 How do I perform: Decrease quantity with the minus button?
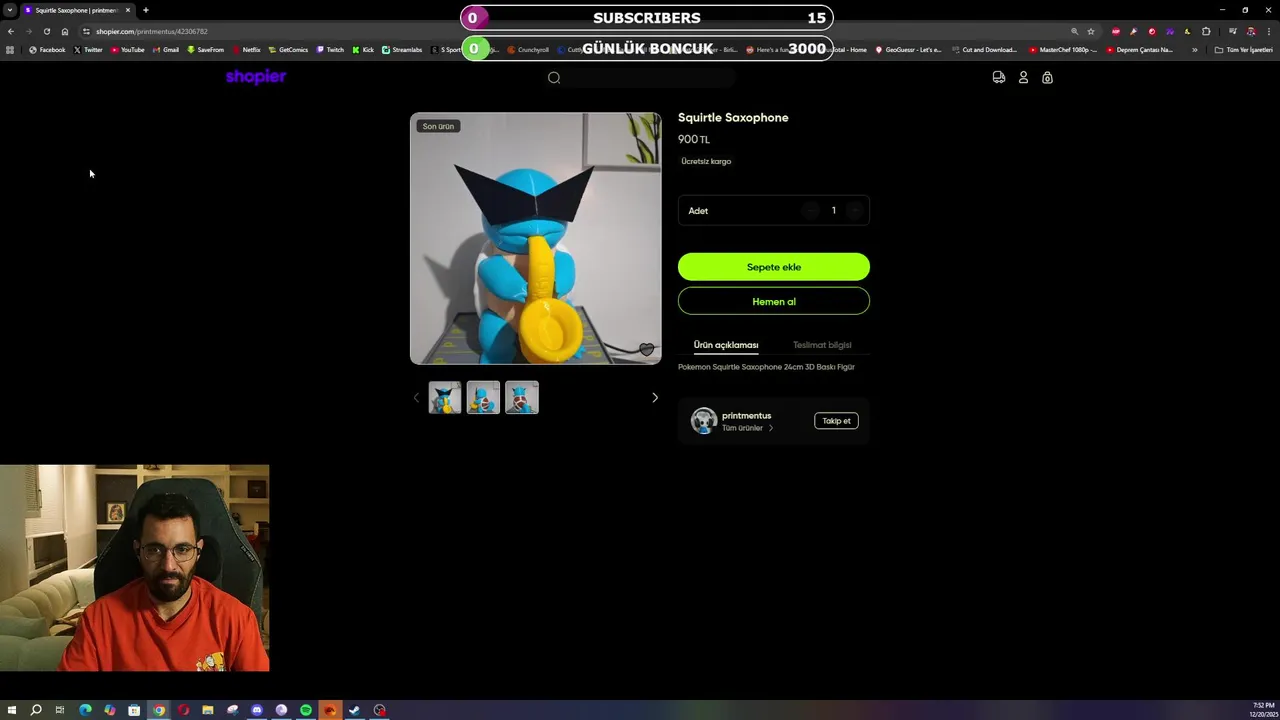(x=811, y=210)
